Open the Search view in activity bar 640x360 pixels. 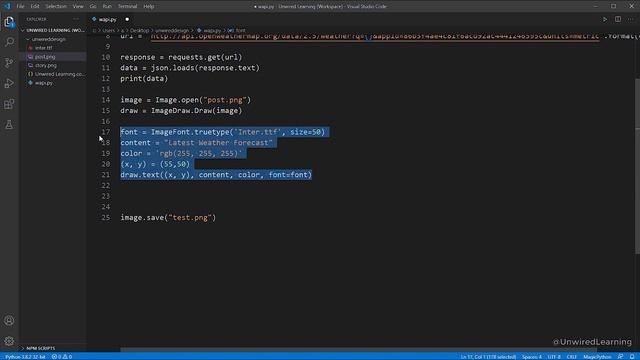(x=9, y=42)
